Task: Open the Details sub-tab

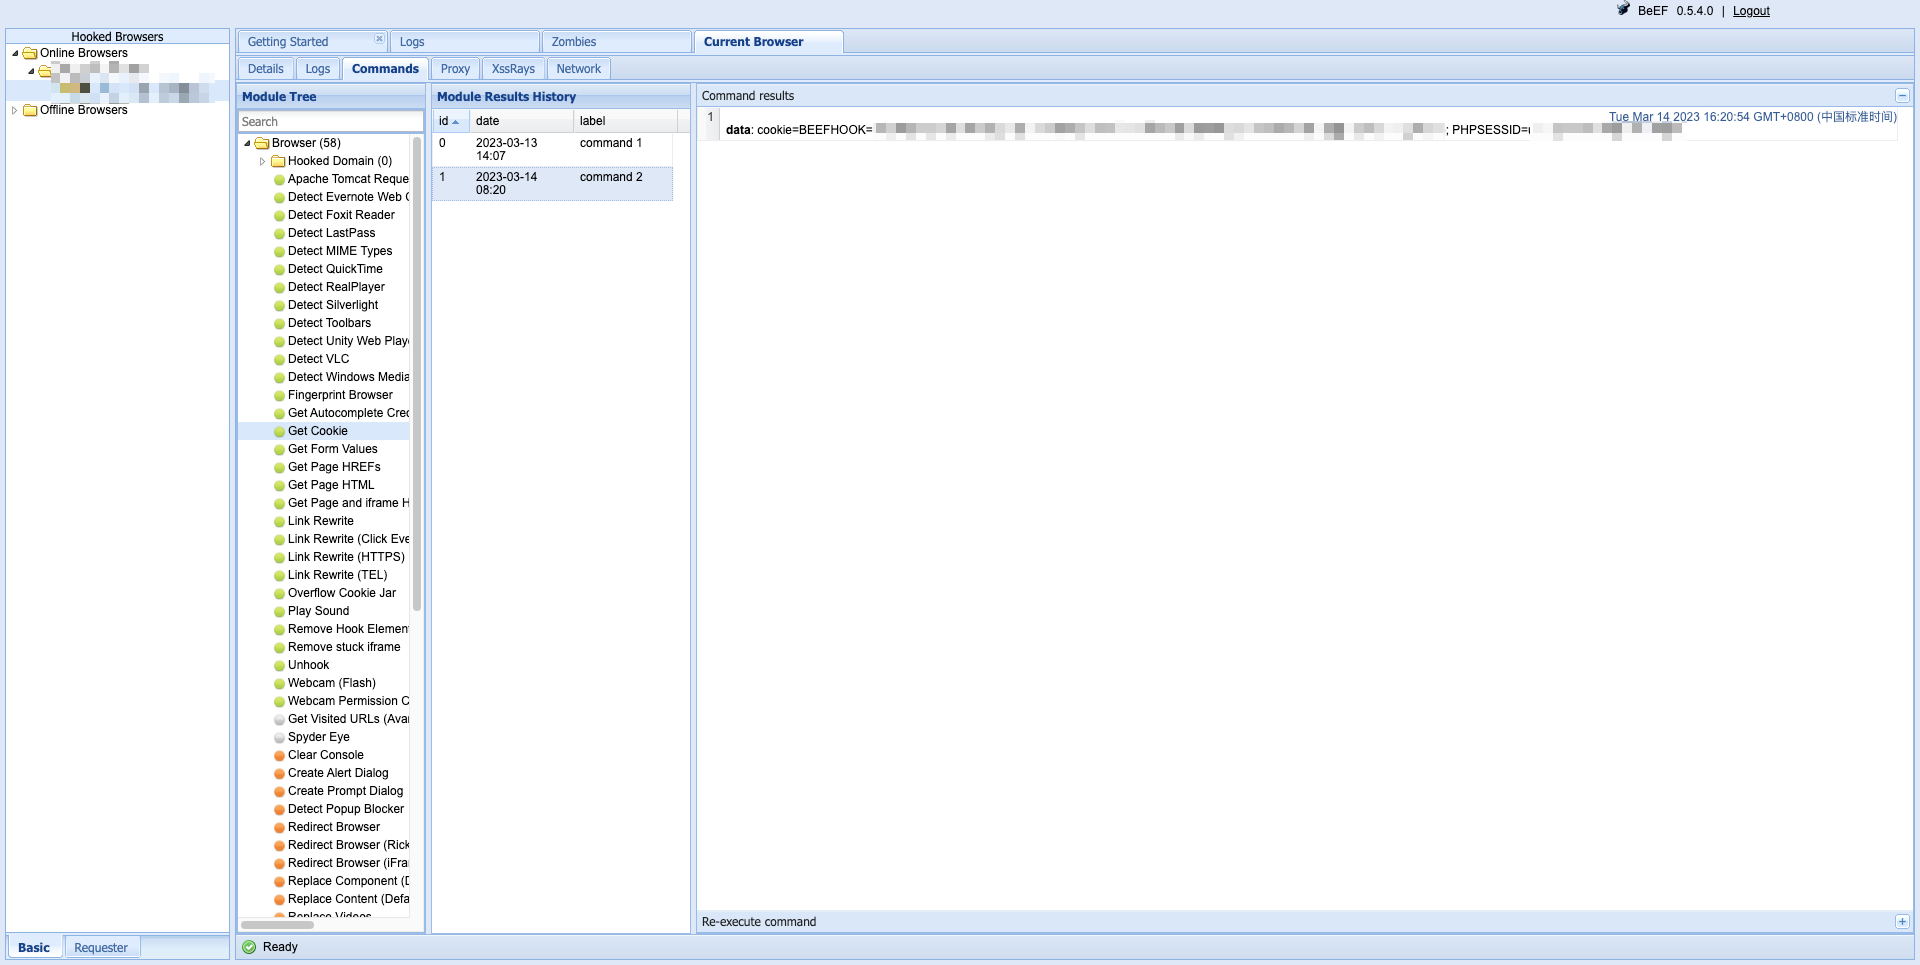Action: (x=266, y=69)
